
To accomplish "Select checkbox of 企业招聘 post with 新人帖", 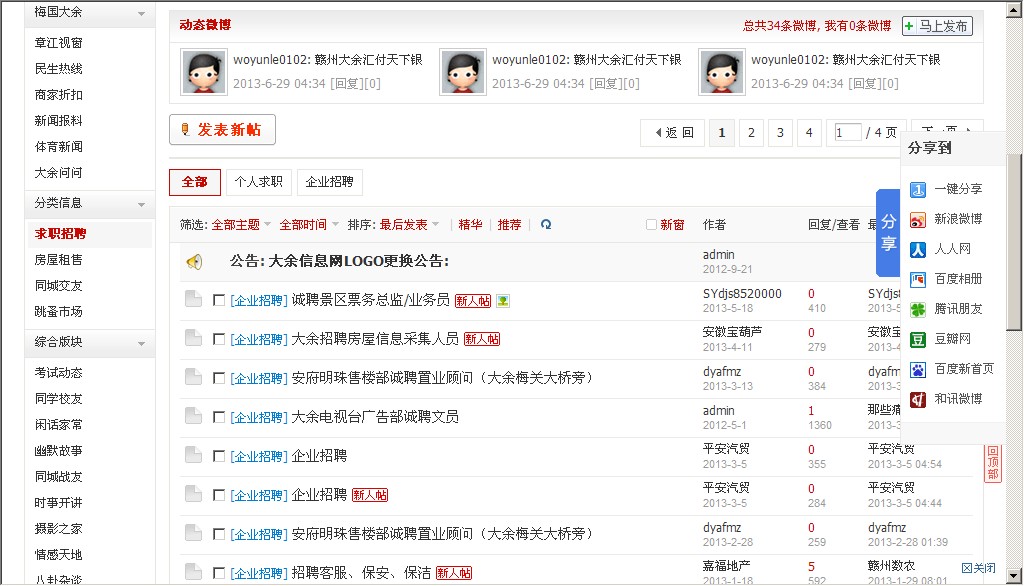I will (219, 495).
